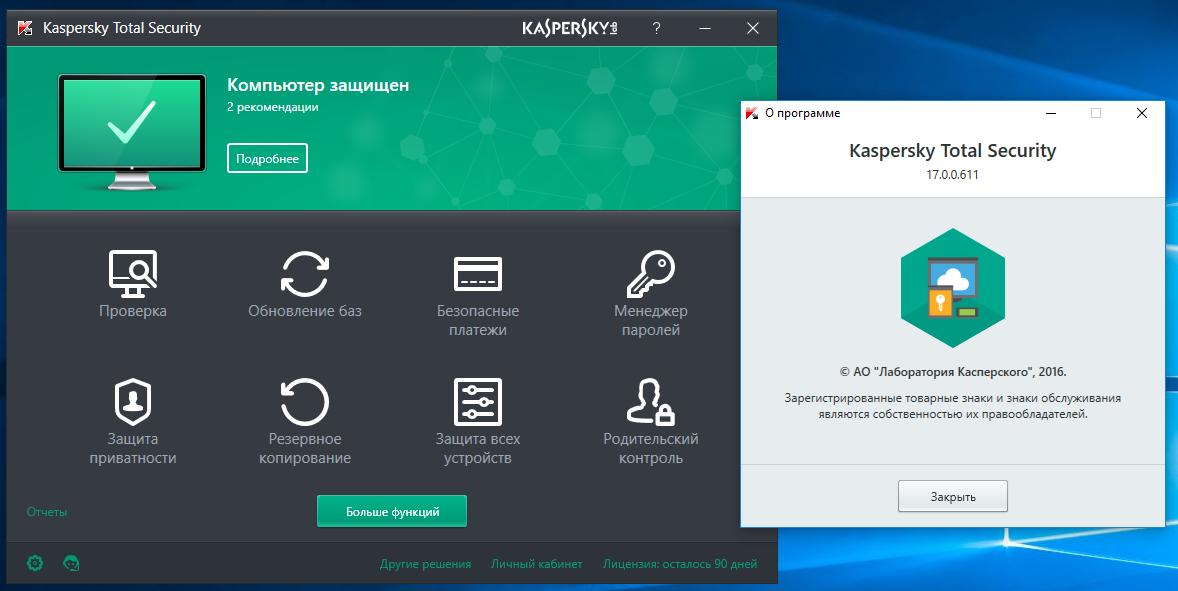Click the Kaspersky Total Security heading in About
The height and width of the screenshot is (591, 1178).
953,150
